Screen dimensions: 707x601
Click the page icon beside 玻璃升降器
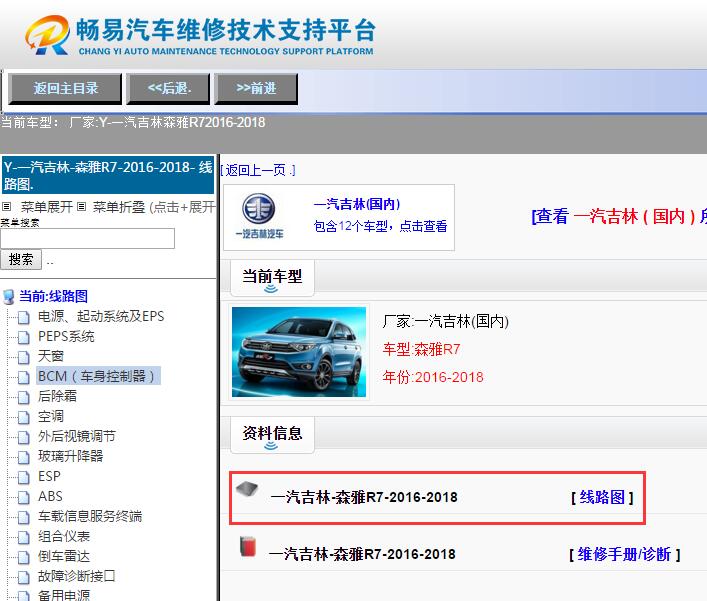pos(24,457)
